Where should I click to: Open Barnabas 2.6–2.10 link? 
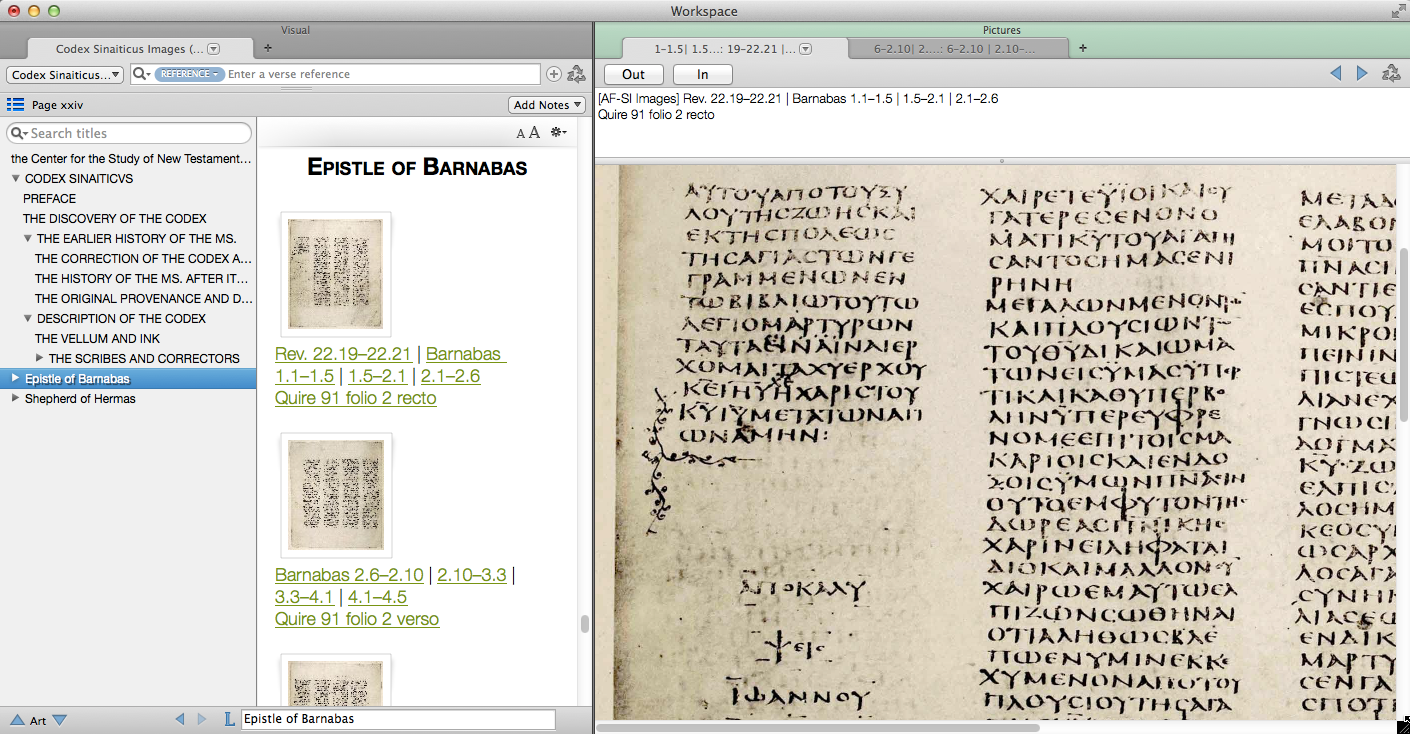tap(349, 575)
